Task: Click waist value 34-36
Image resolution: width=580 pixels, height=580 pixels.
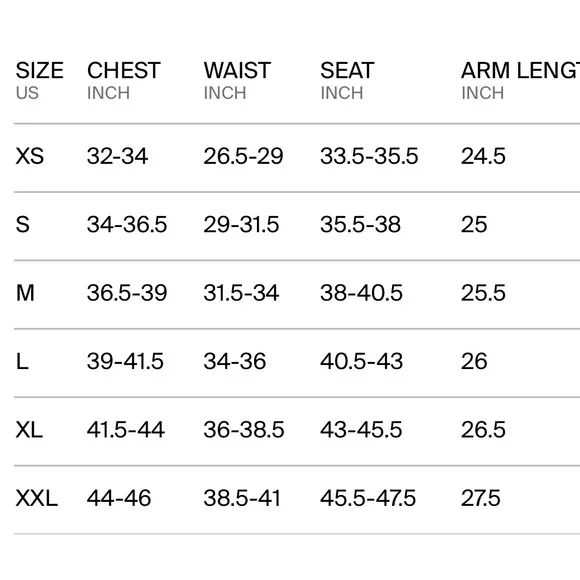Action: (x=235, y=361)
